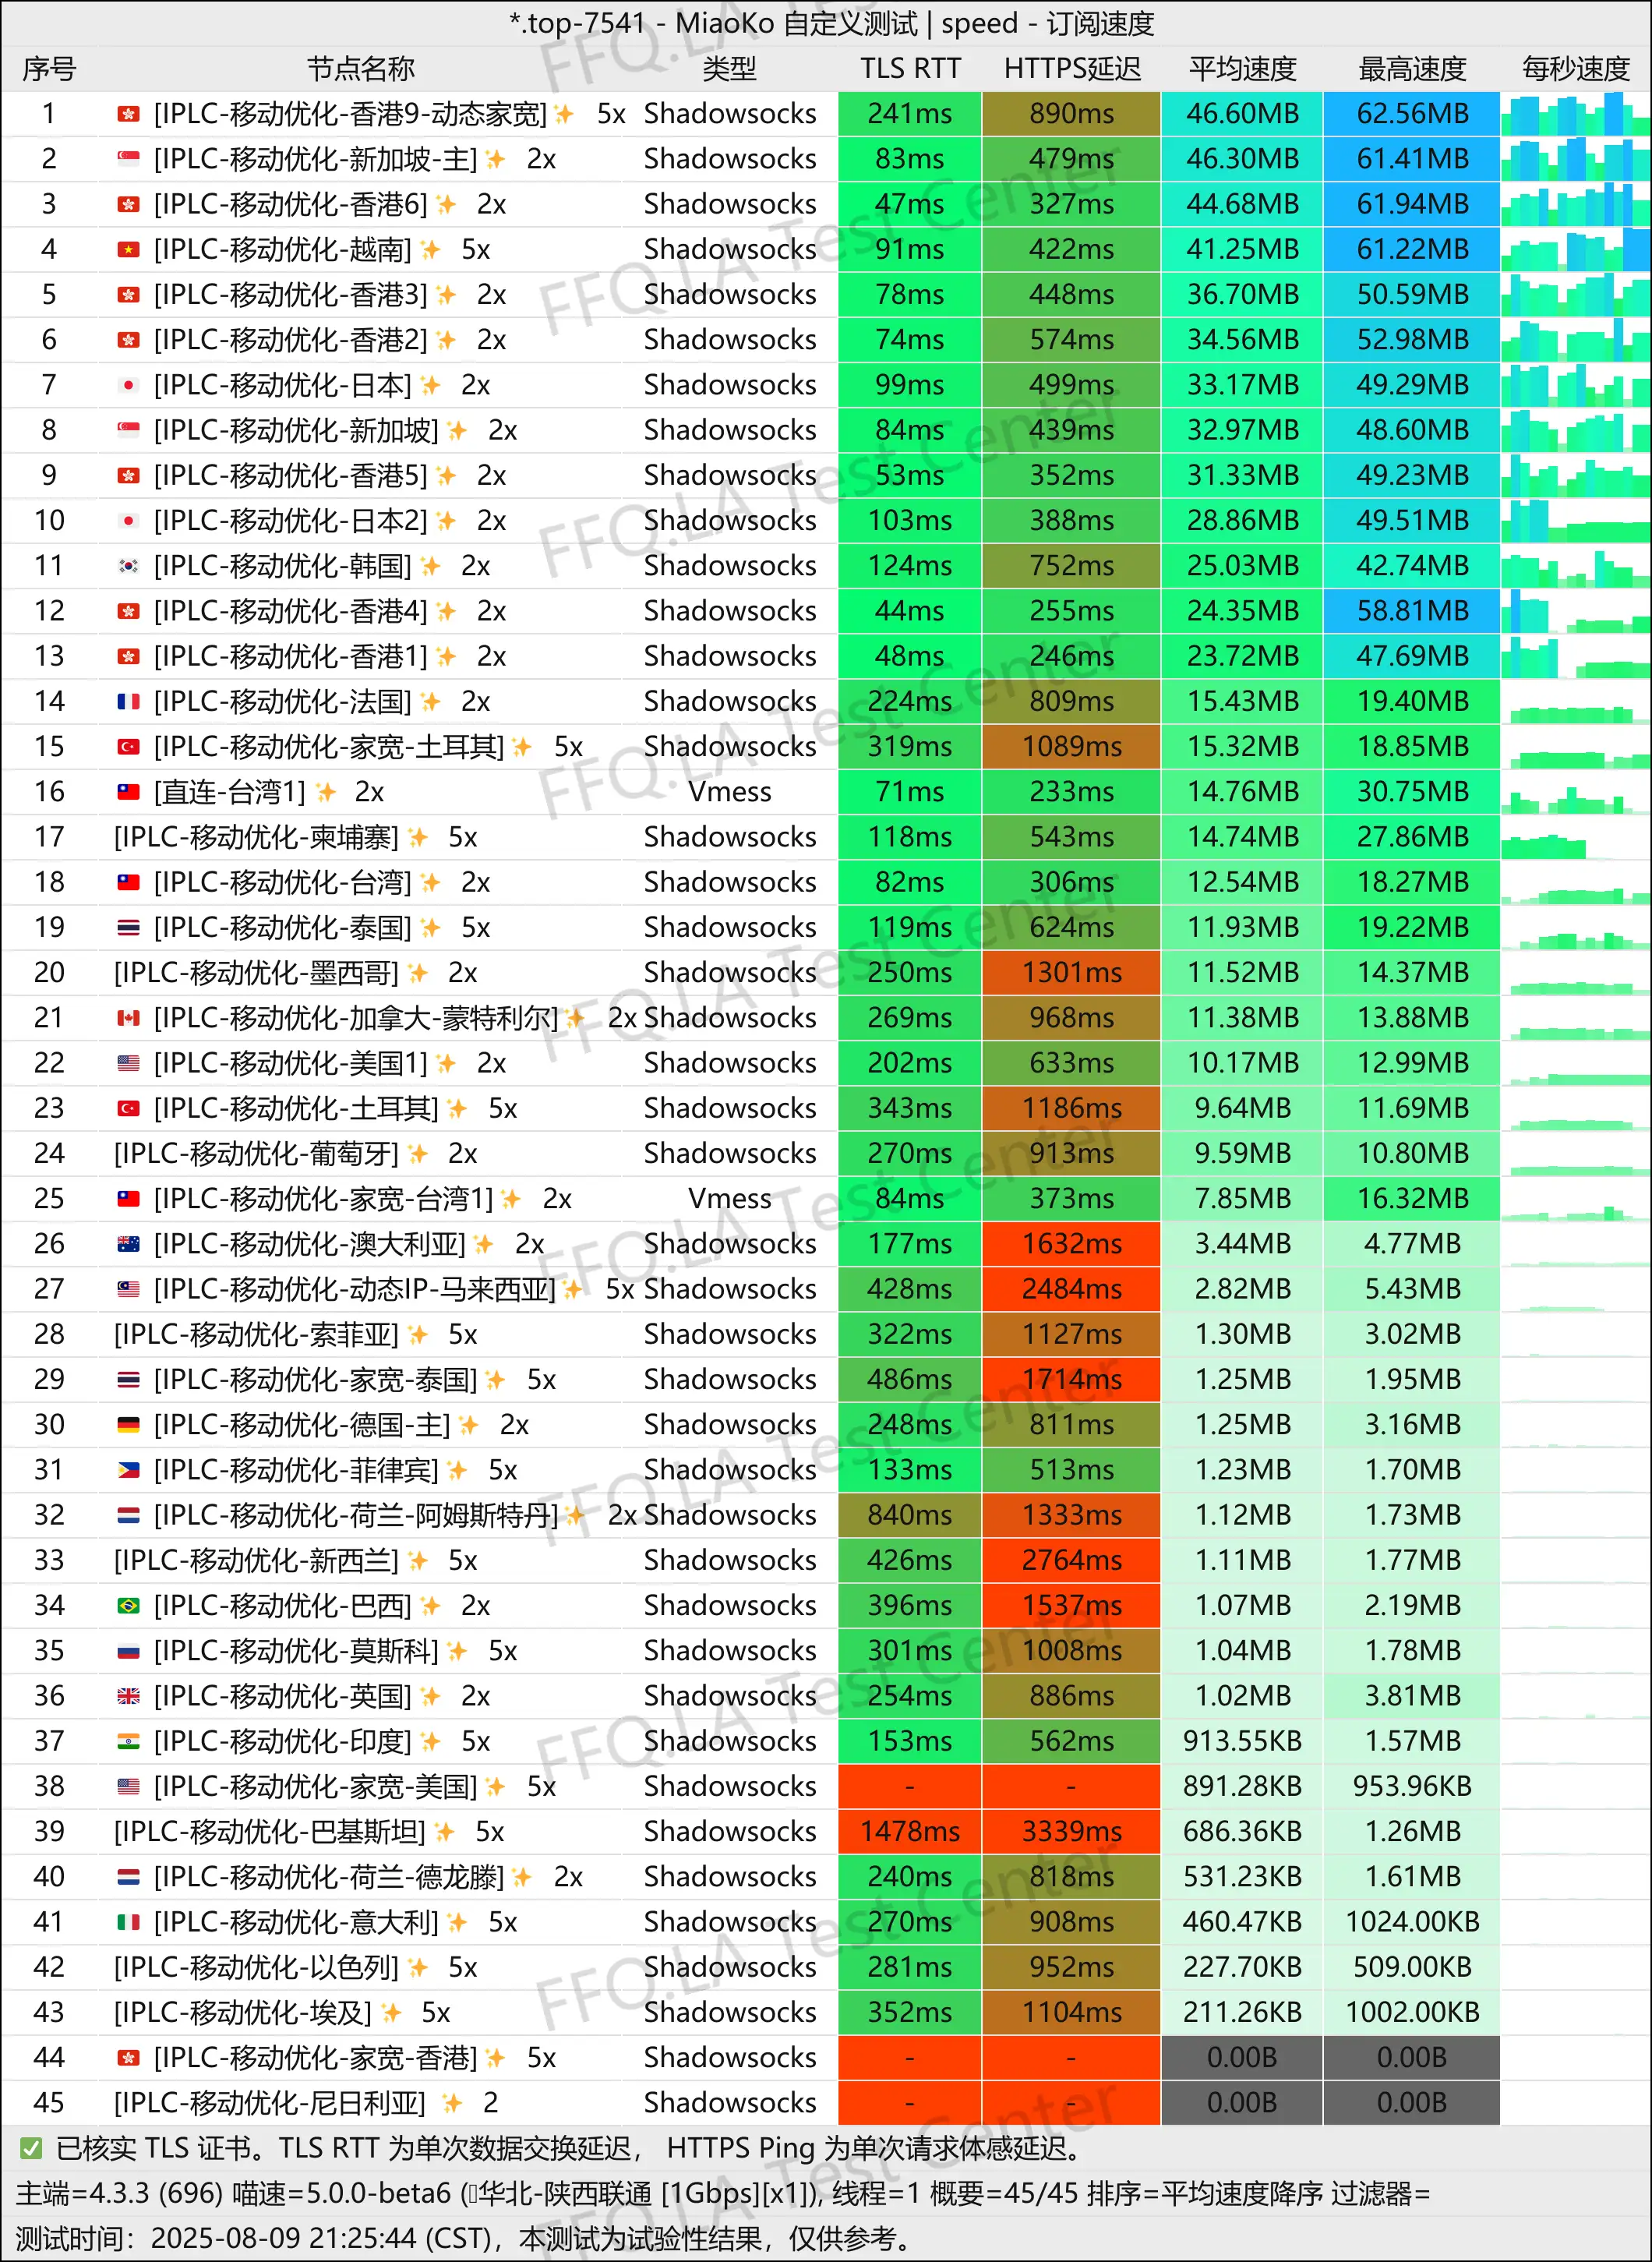The width and height of the screenshot is (1652, 2262).
Task: Click the 241ms TLS RTT cell
Action: coord(910,114)
